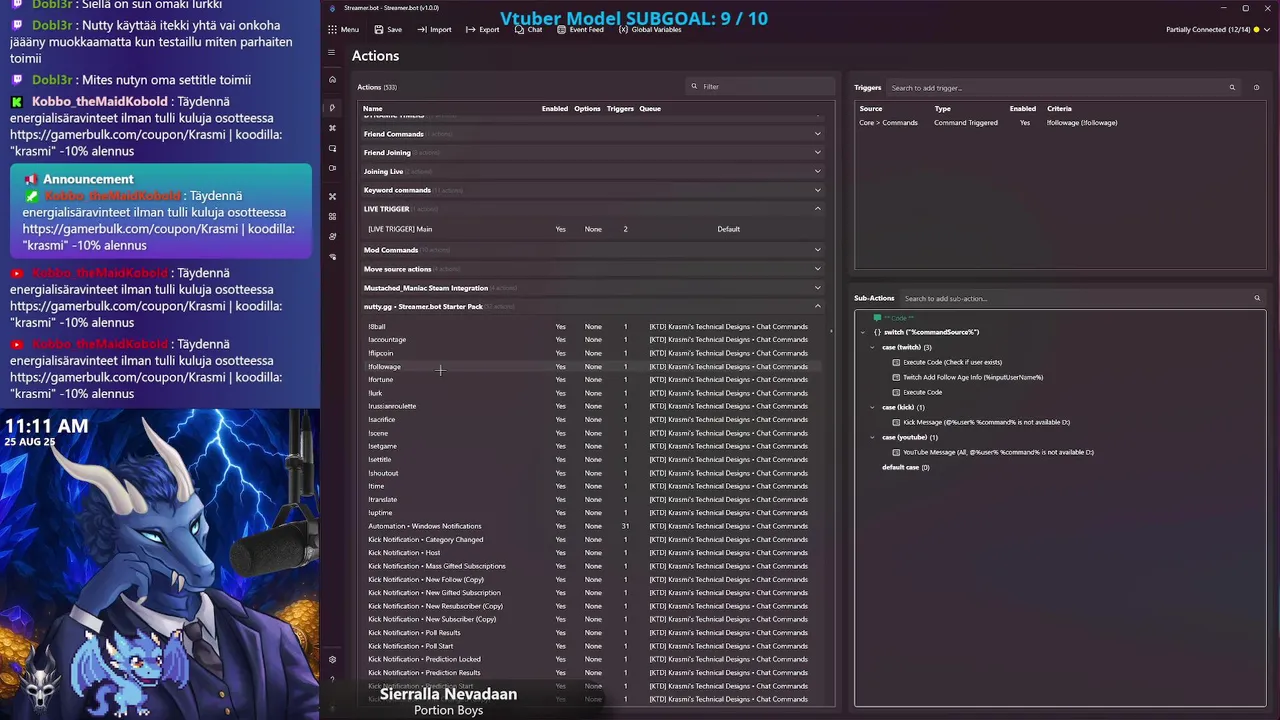The height and width of the screenshot is (720, 1280).
Task: Expand the Friend Commands group
Action: pyautogui.click(x=817, y=134)
